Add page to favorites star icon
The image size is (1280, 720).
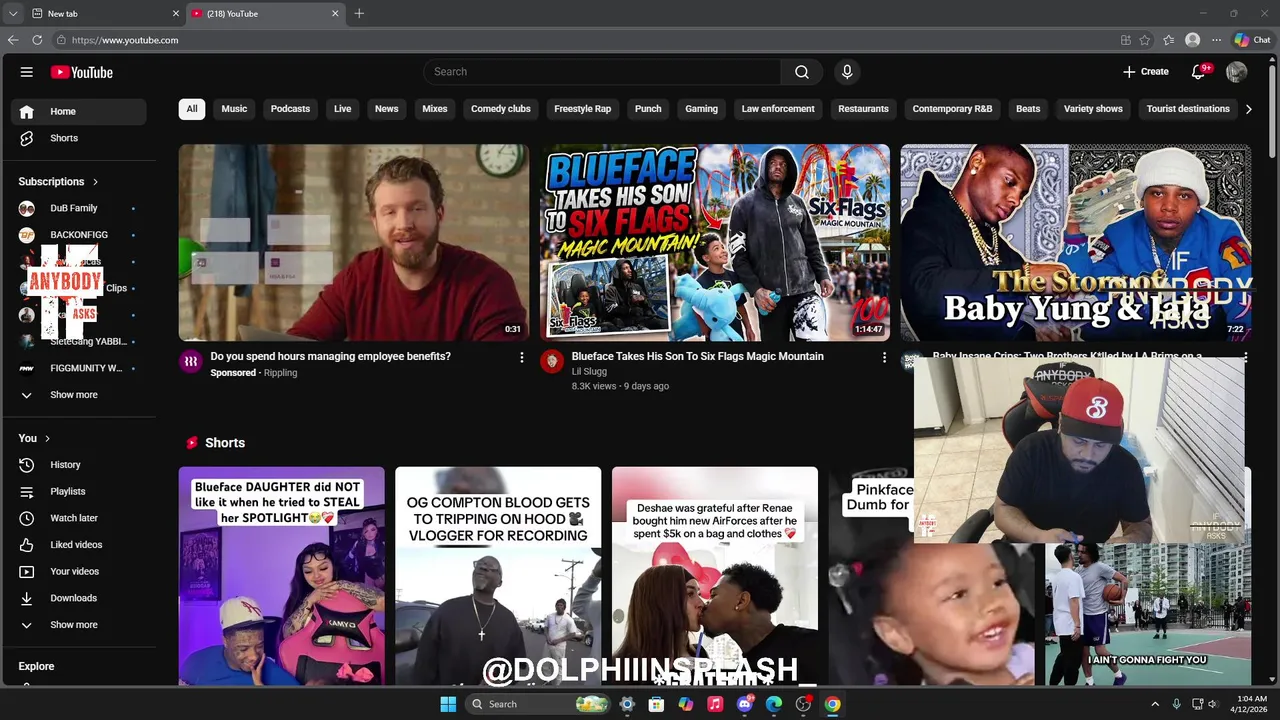click(x=1145, y=40)
